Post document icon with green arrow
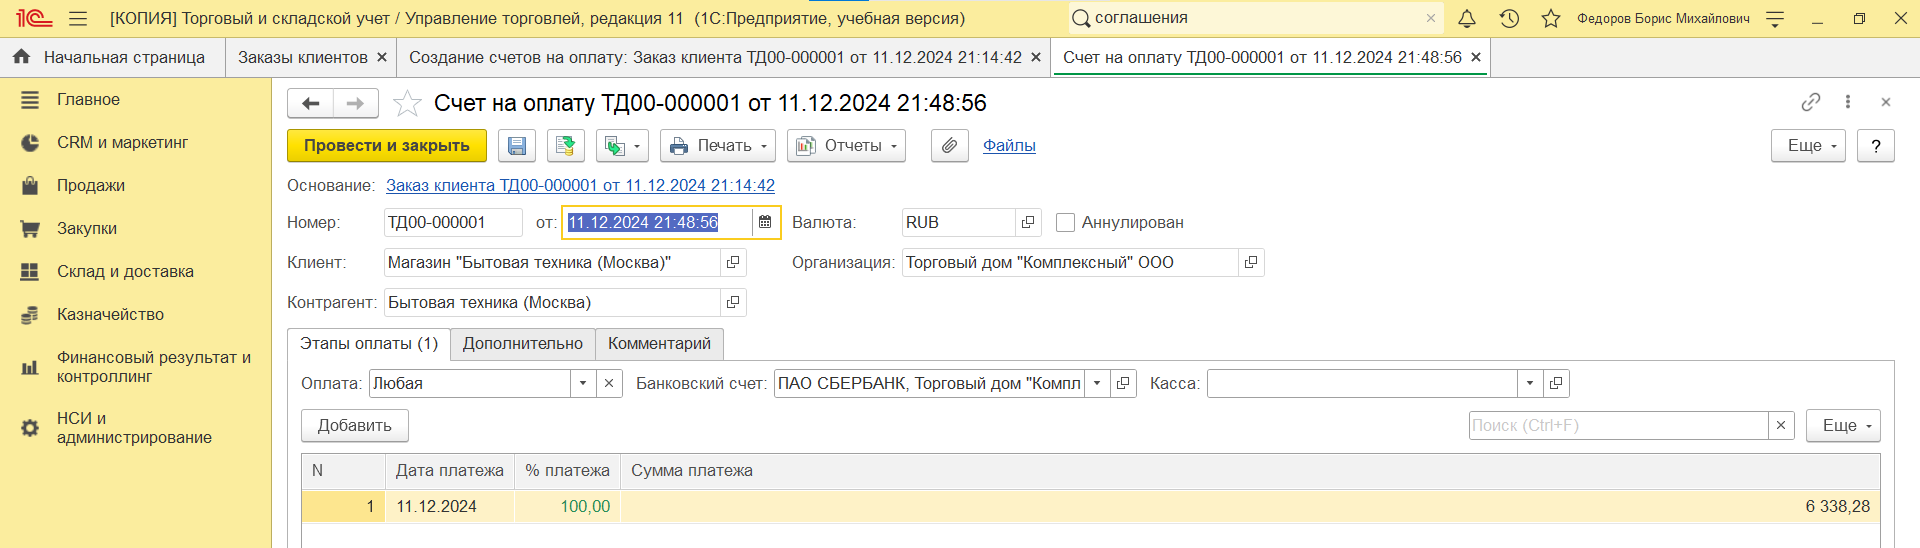 [566, 146]
